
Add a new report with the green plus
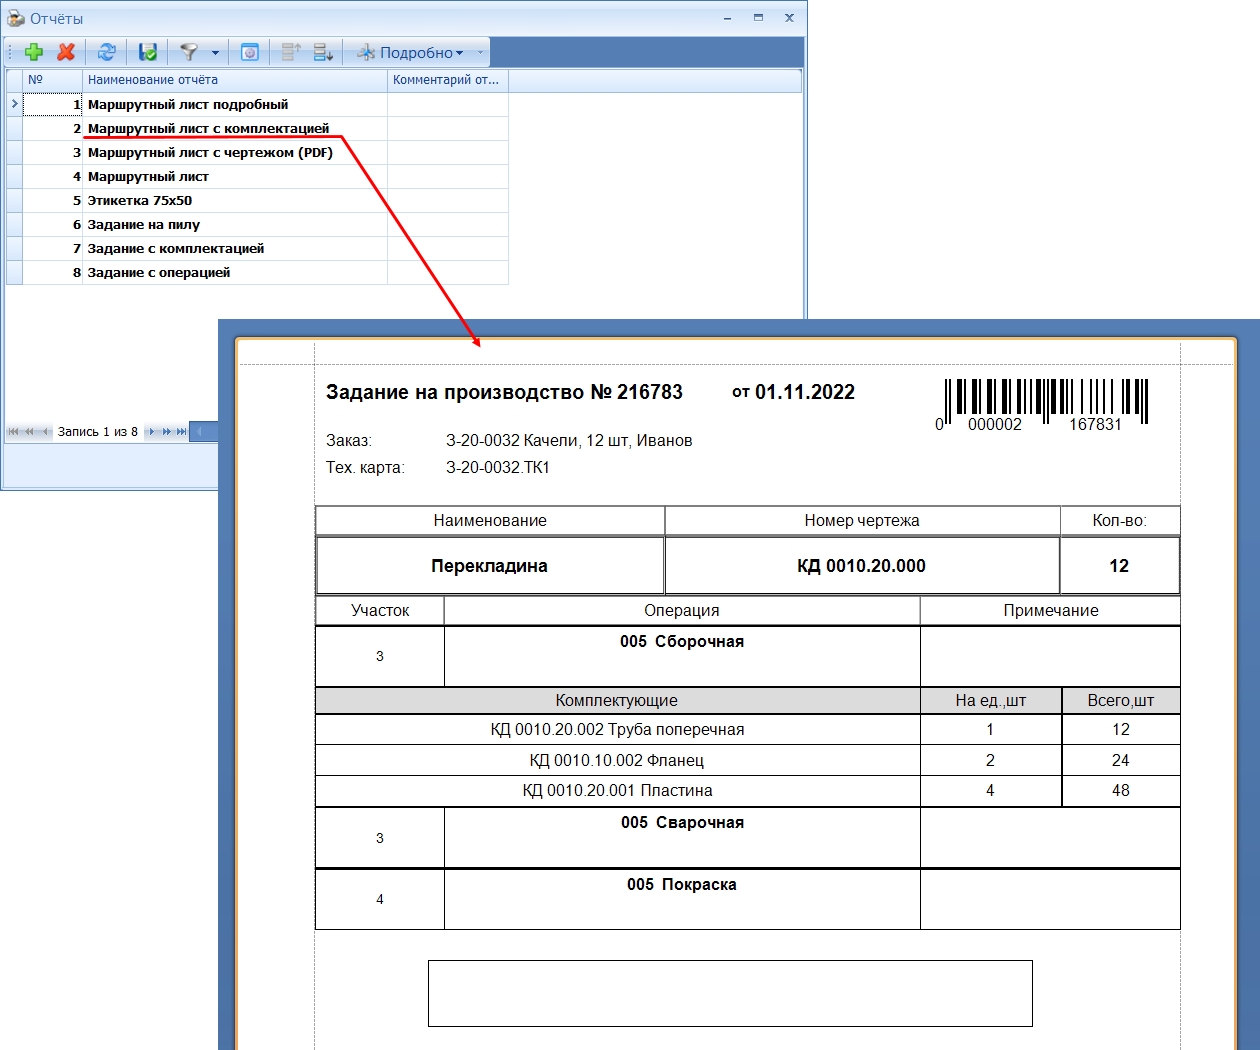pos(34,52)
